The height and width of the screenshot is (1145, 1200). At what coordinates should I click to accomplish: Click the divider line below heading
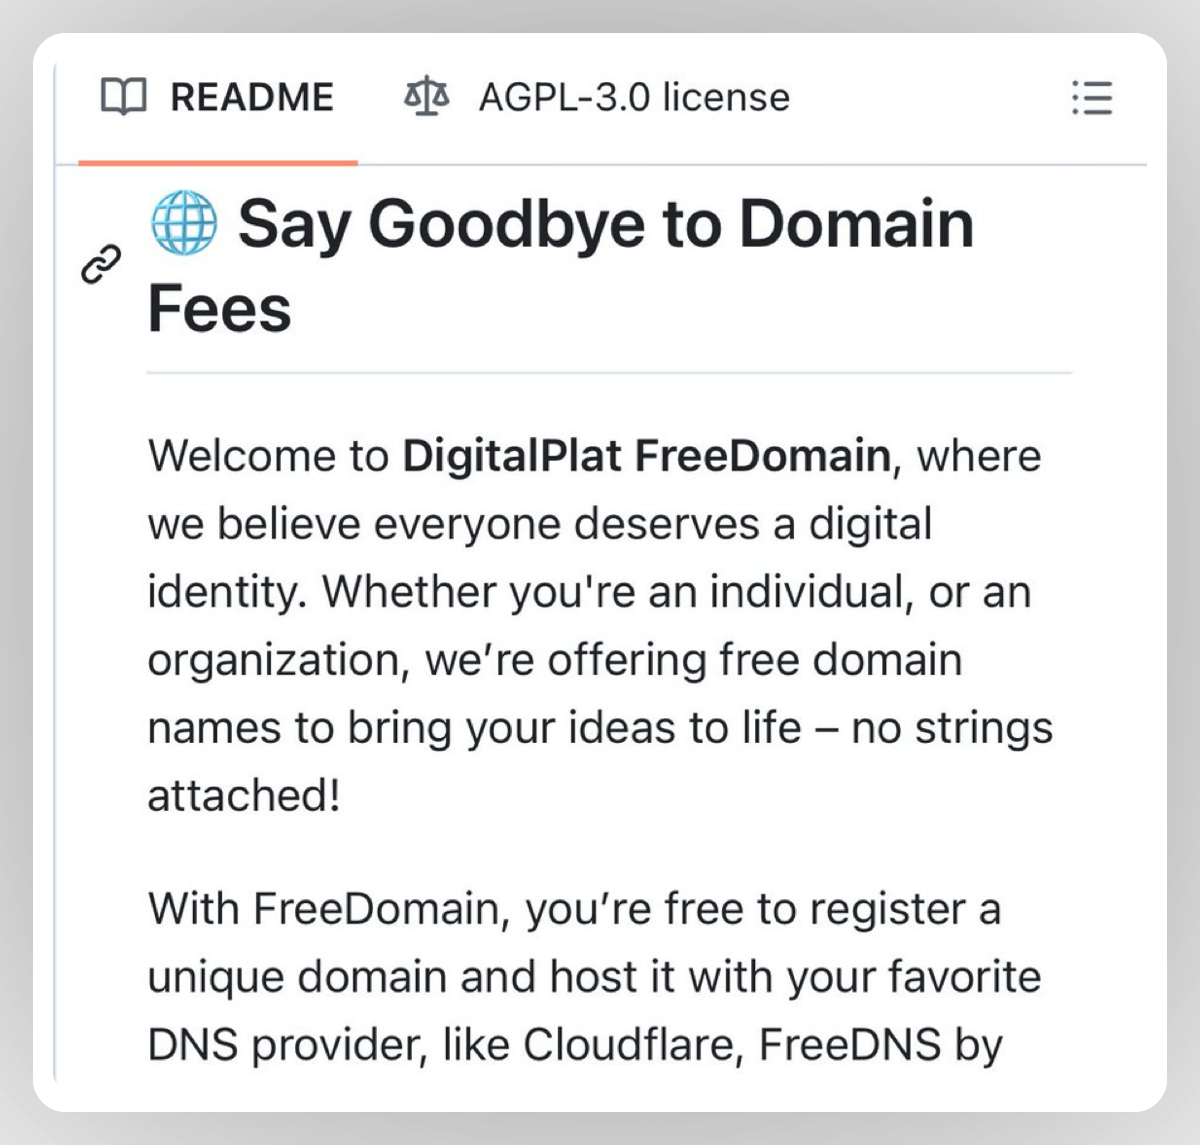[609, 373]
